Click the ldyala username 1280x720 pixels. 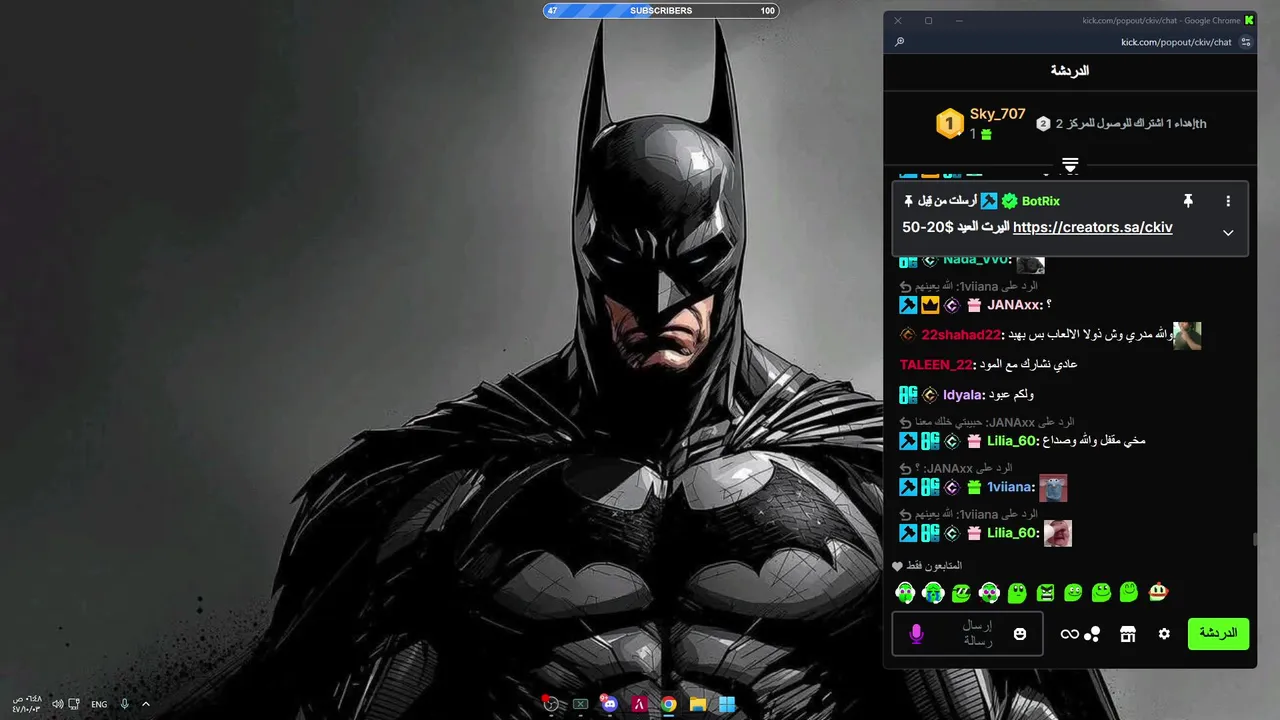(964, 395)
